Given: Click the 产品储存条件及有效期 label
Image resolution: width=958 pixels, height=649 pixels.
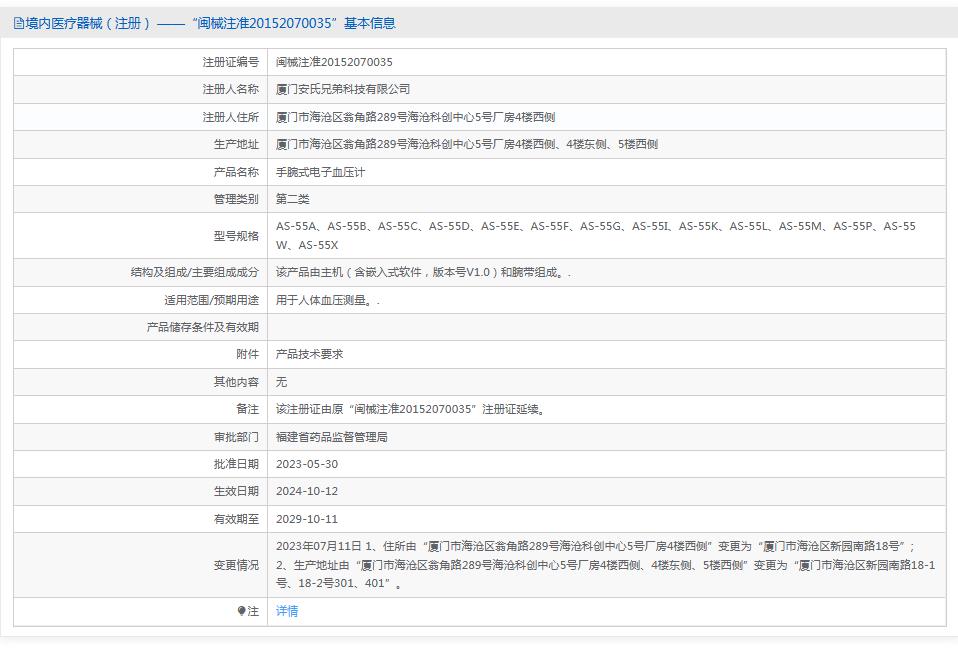Looking at the screenshot, I should pyautogui.click(x=203, y=327).
